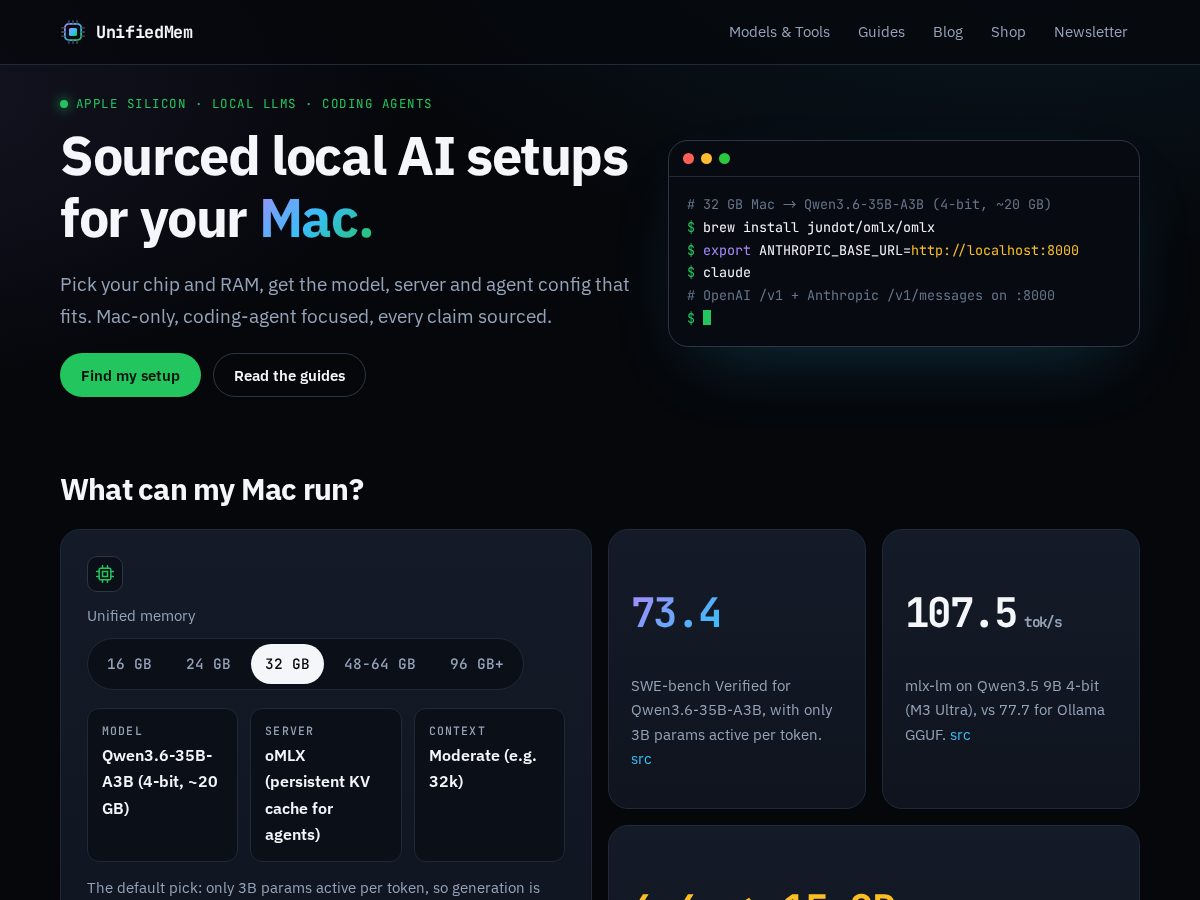Click the yellow dot in terminal window
This screenshot has height=900, width=1200.
point(706,159)
